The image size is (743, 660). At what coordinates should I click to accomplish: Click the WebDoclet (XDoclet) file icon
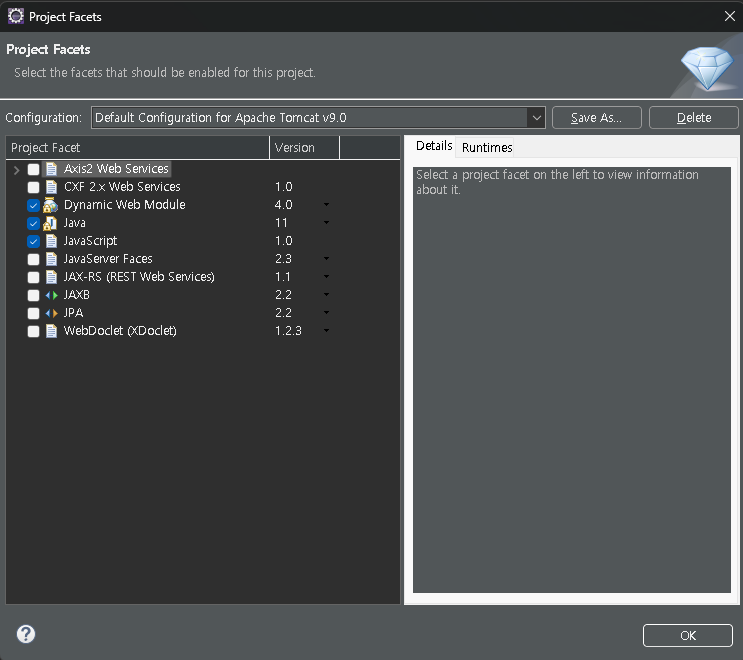(x=51, y=331)
